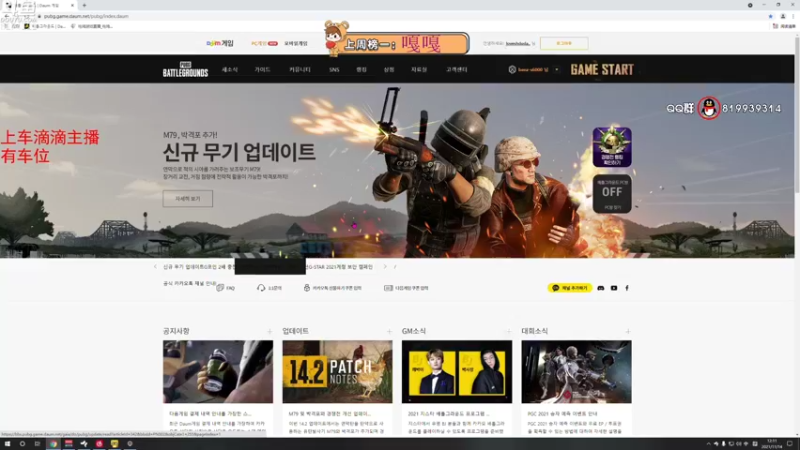Image resolution: width=800 pixels, height=450 pixels.
Task: Expand the account dropdown arrow in navbar
Action: pyautogui.click(x=557, y=69)
